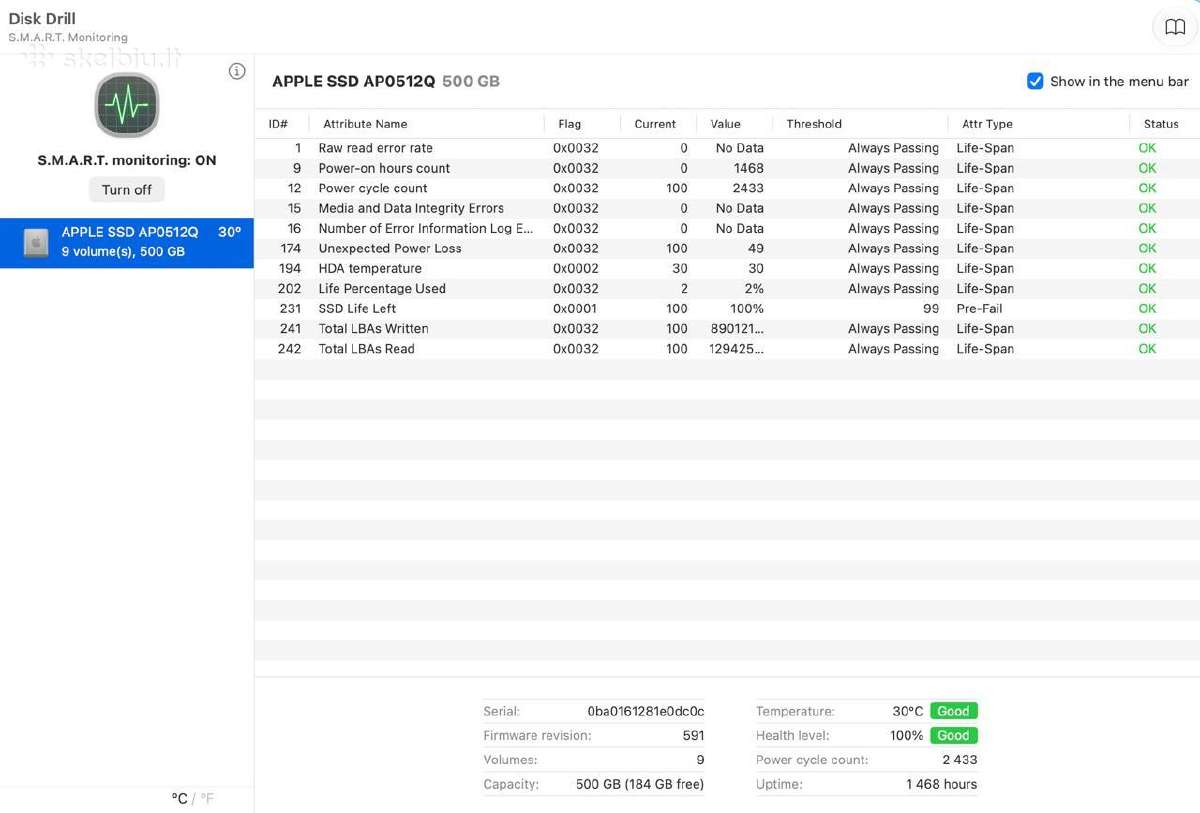The image size is (1200, 813).
Task: Click OK status for SSD Life Left
Action: [1147, 308]
